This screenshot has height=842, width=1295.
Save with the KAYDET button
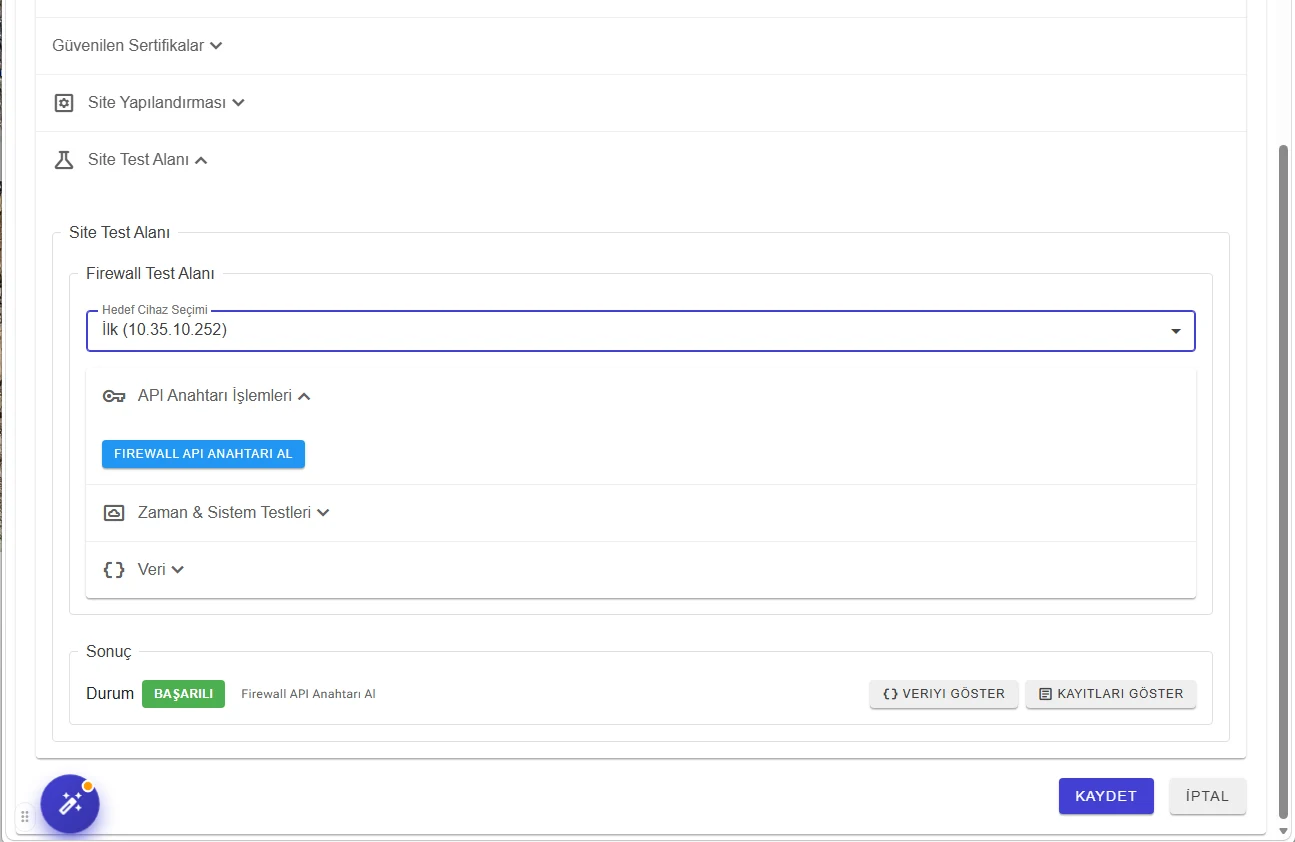1106,796
